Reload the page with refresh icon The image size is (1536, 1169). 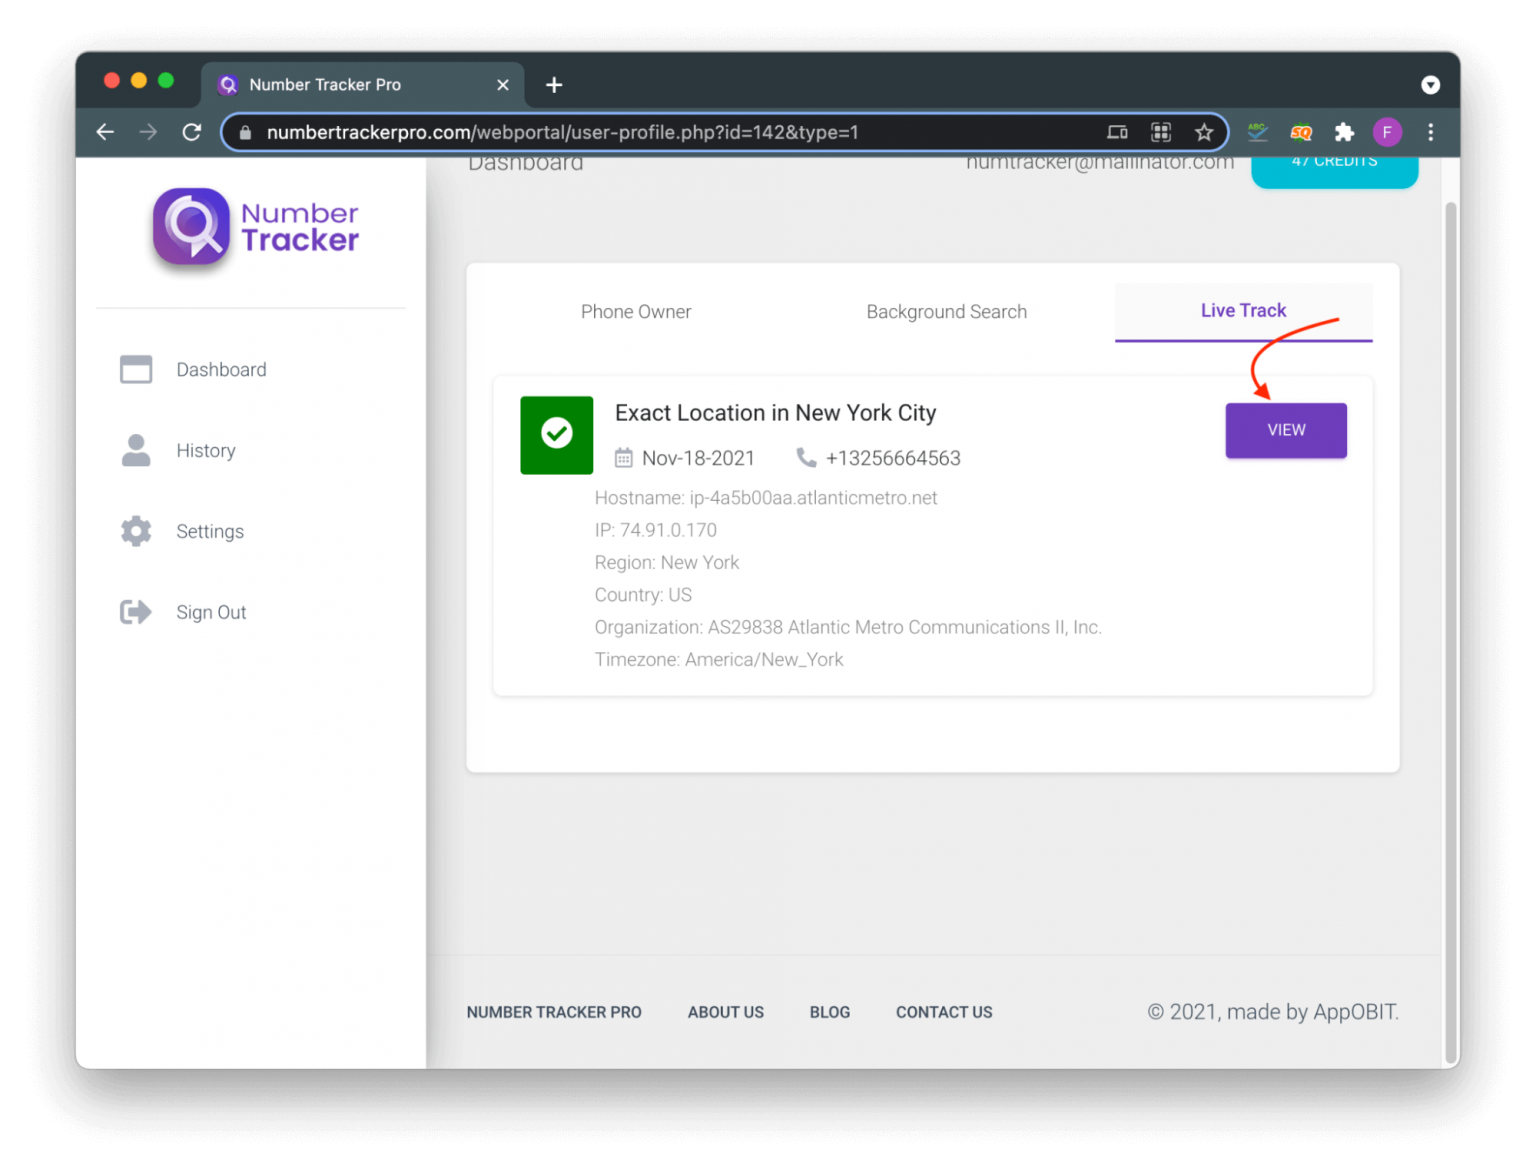(x=191, y=131)
